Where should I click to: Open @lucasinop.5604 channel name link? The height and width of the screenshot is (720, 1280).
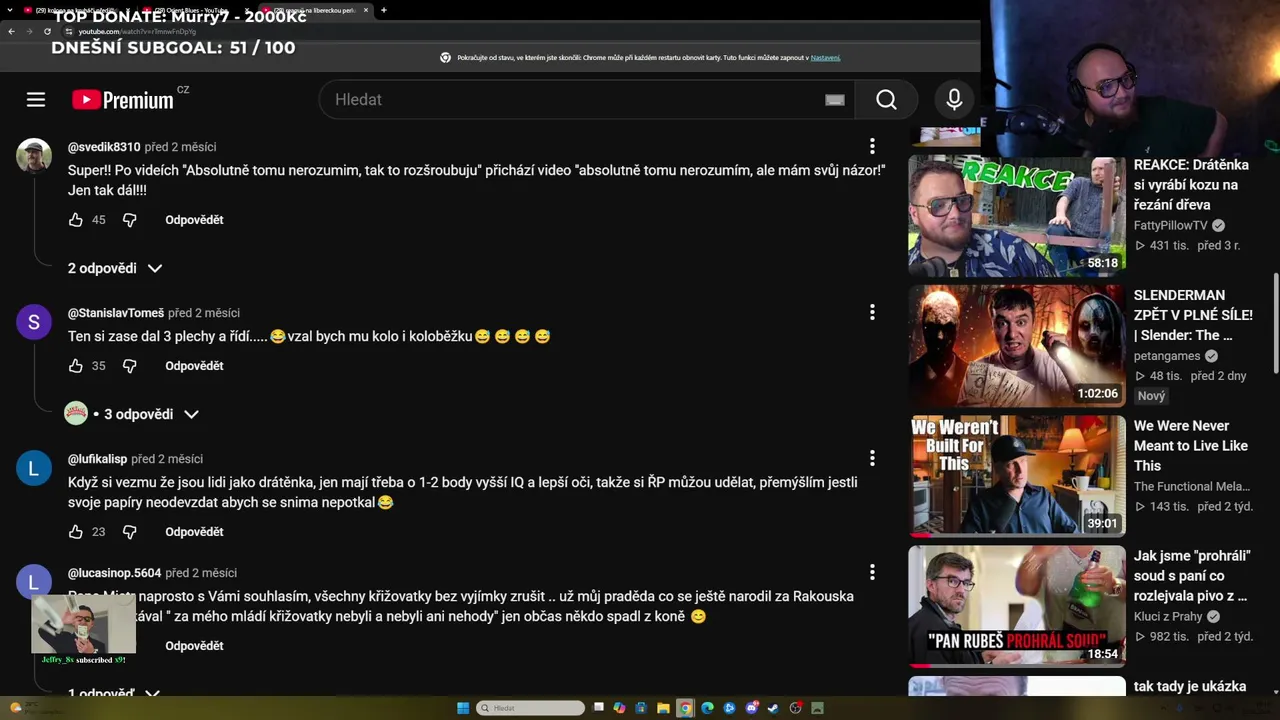tap(114, 573)
